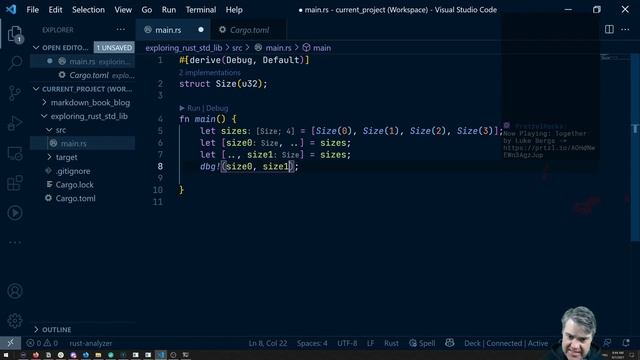
Task: Open errors and warnings count in status bar
Action: [42, 343]
